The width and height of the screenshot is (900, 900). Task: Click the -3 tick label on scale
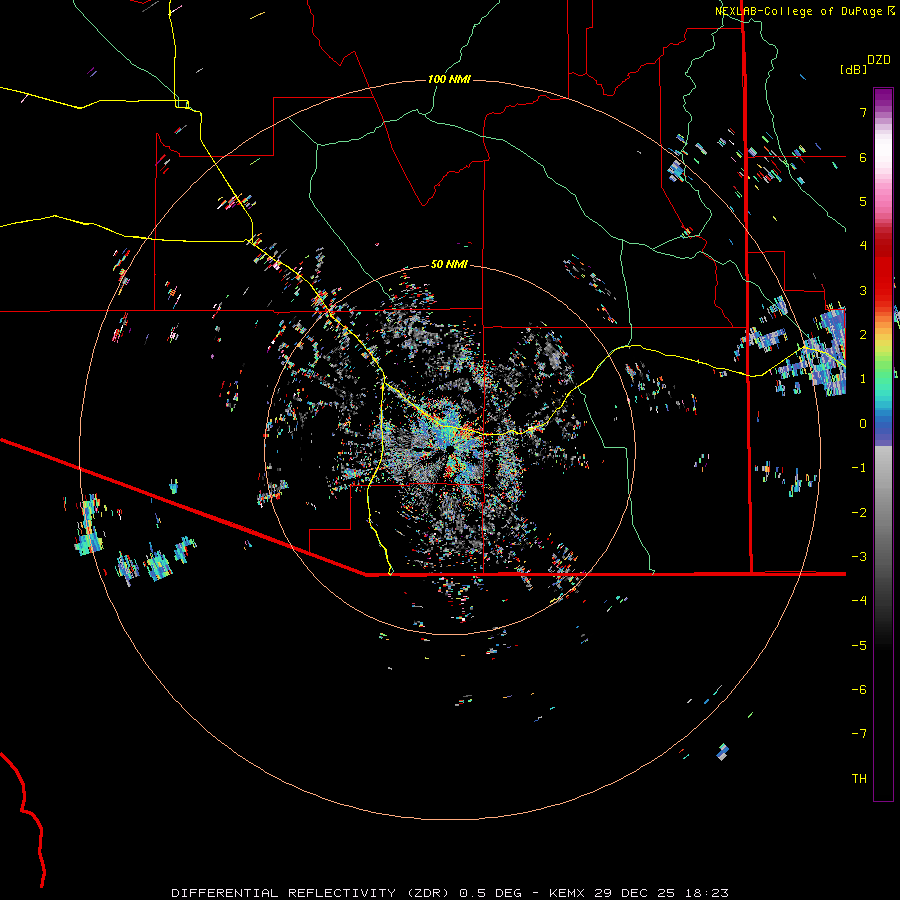(859, 557)
